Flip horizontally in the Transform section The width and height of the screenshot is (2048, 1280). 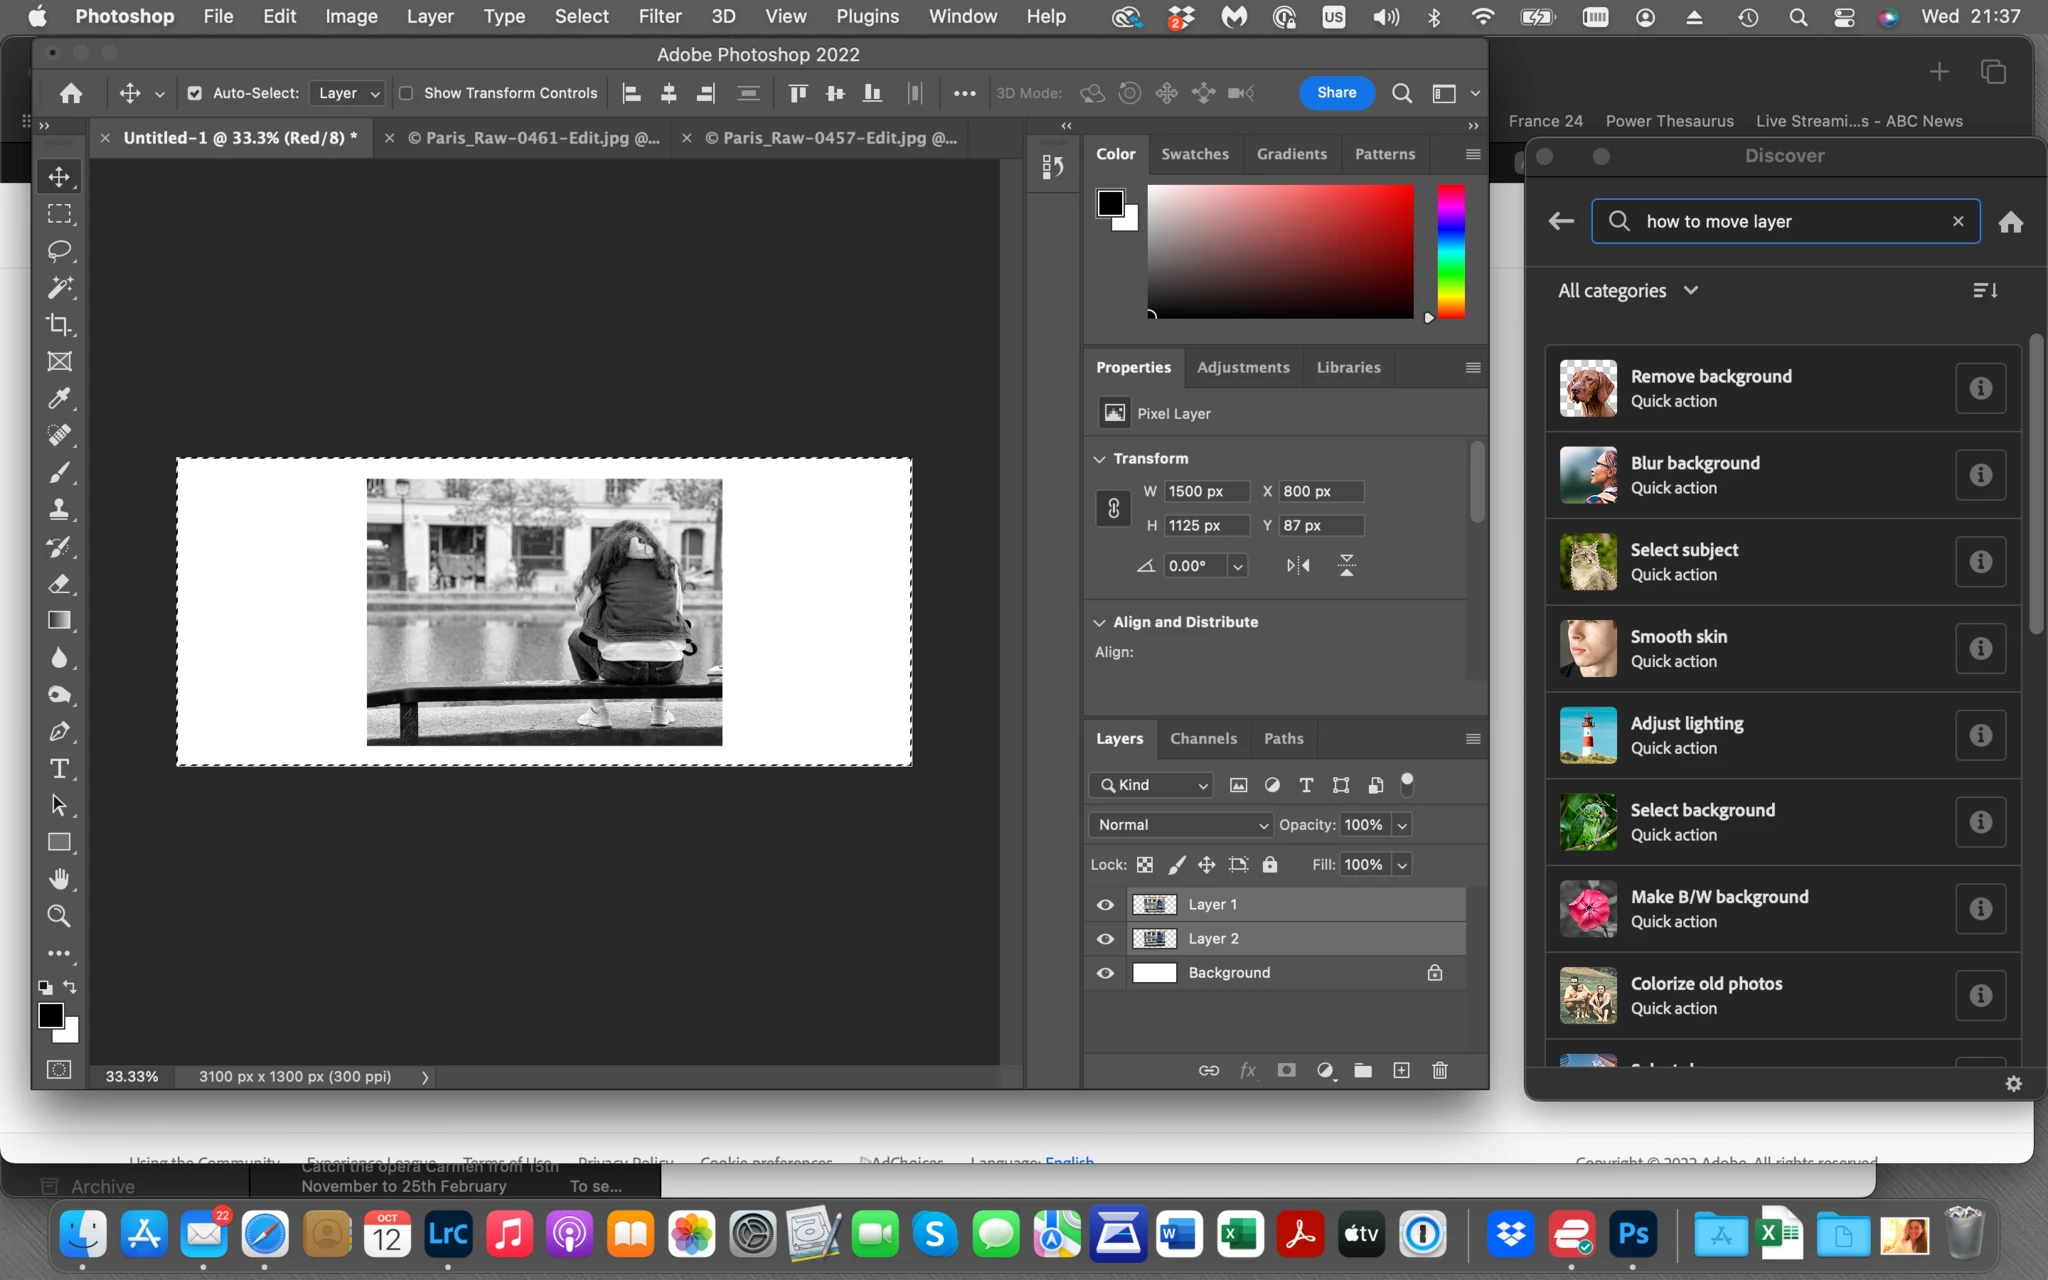tap(1298, 565)
